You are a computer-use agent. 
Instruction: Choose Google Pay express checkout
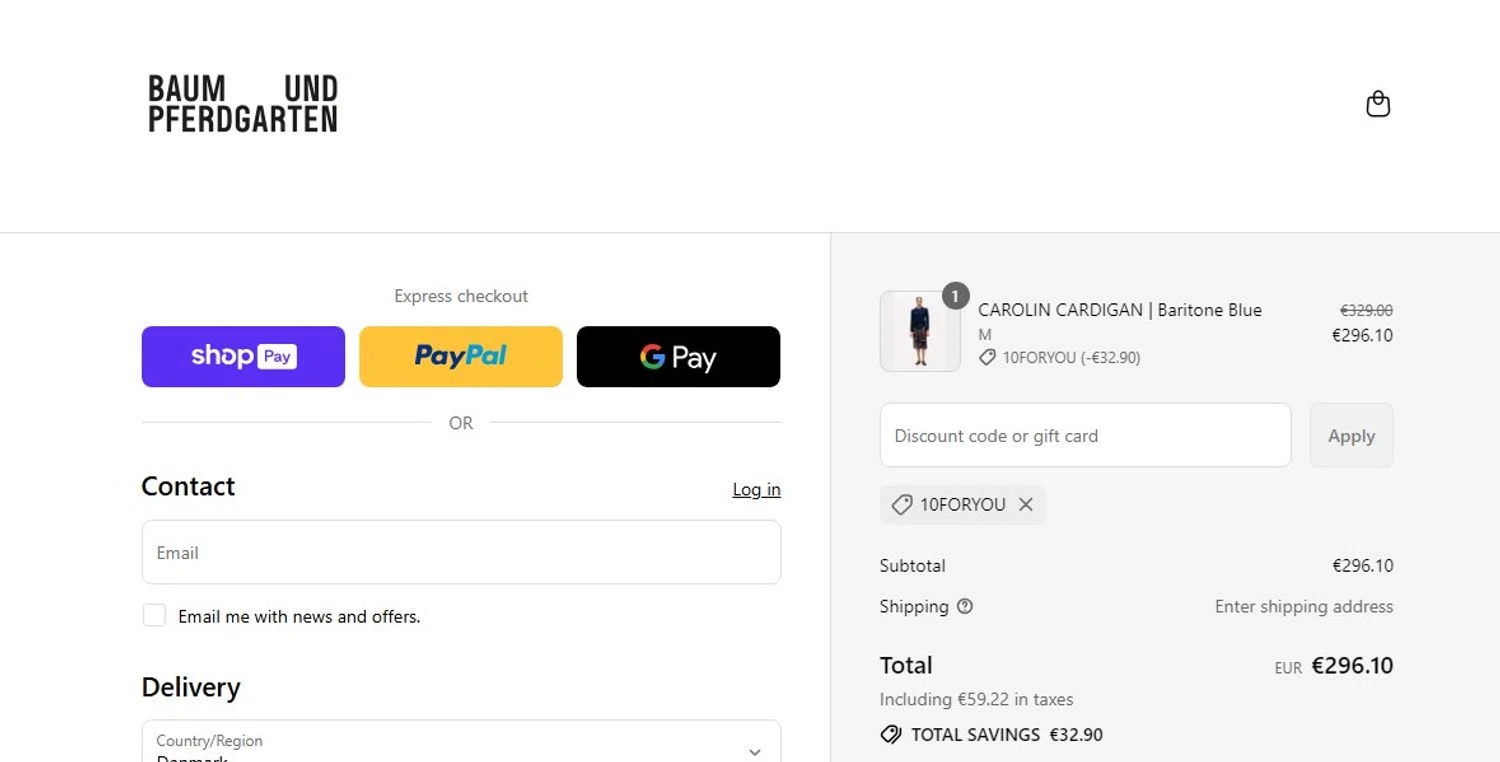click(678, 356)
